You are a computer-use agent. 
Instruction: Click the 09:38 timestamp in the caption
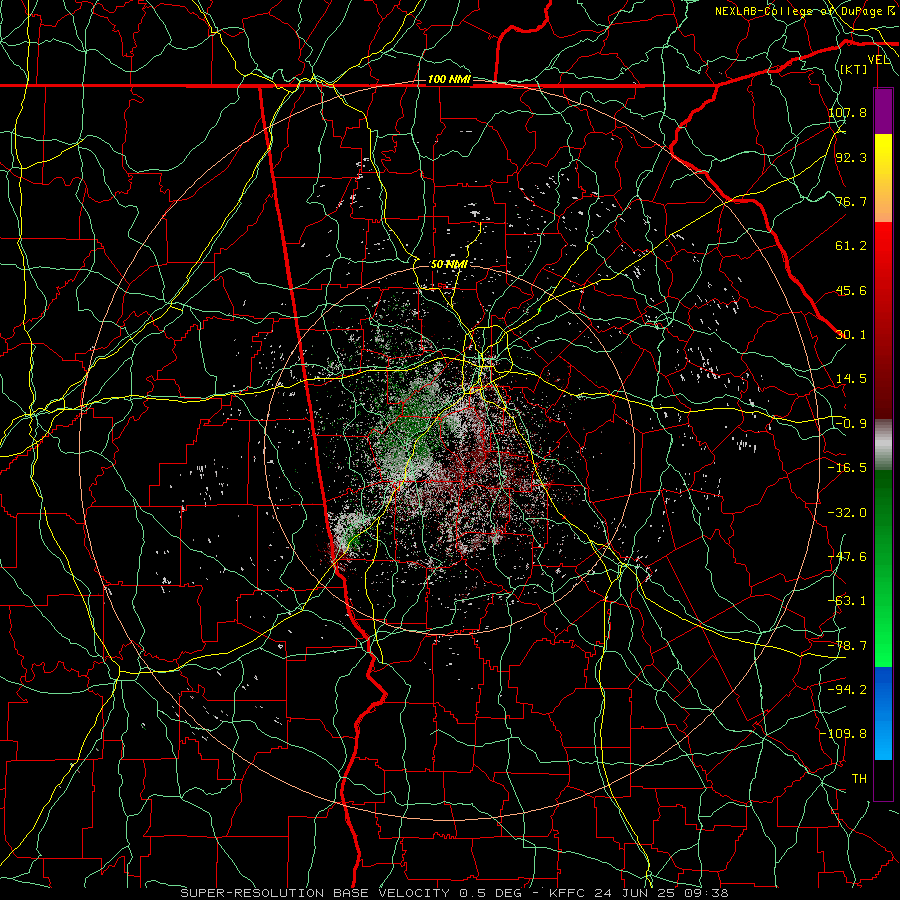709,893
